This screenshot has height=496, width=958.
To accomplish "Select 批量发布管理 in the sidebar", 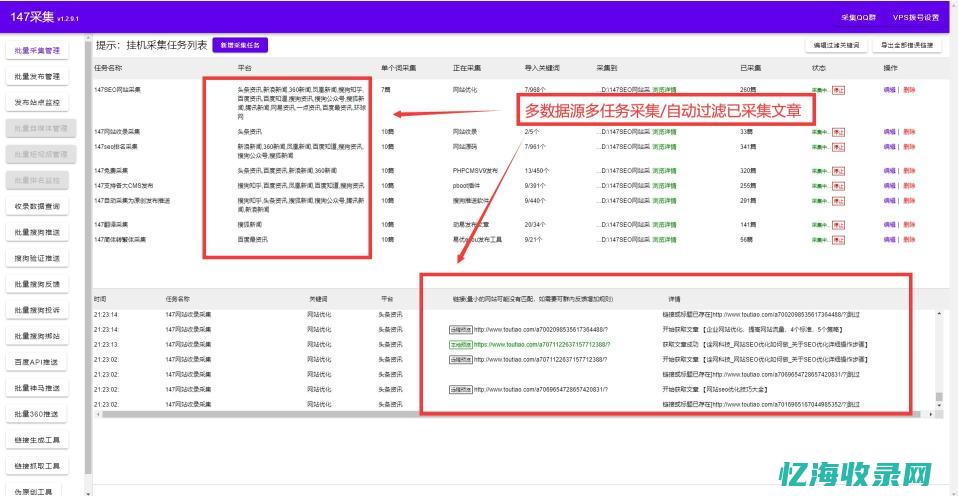I will tap(37, 76).
